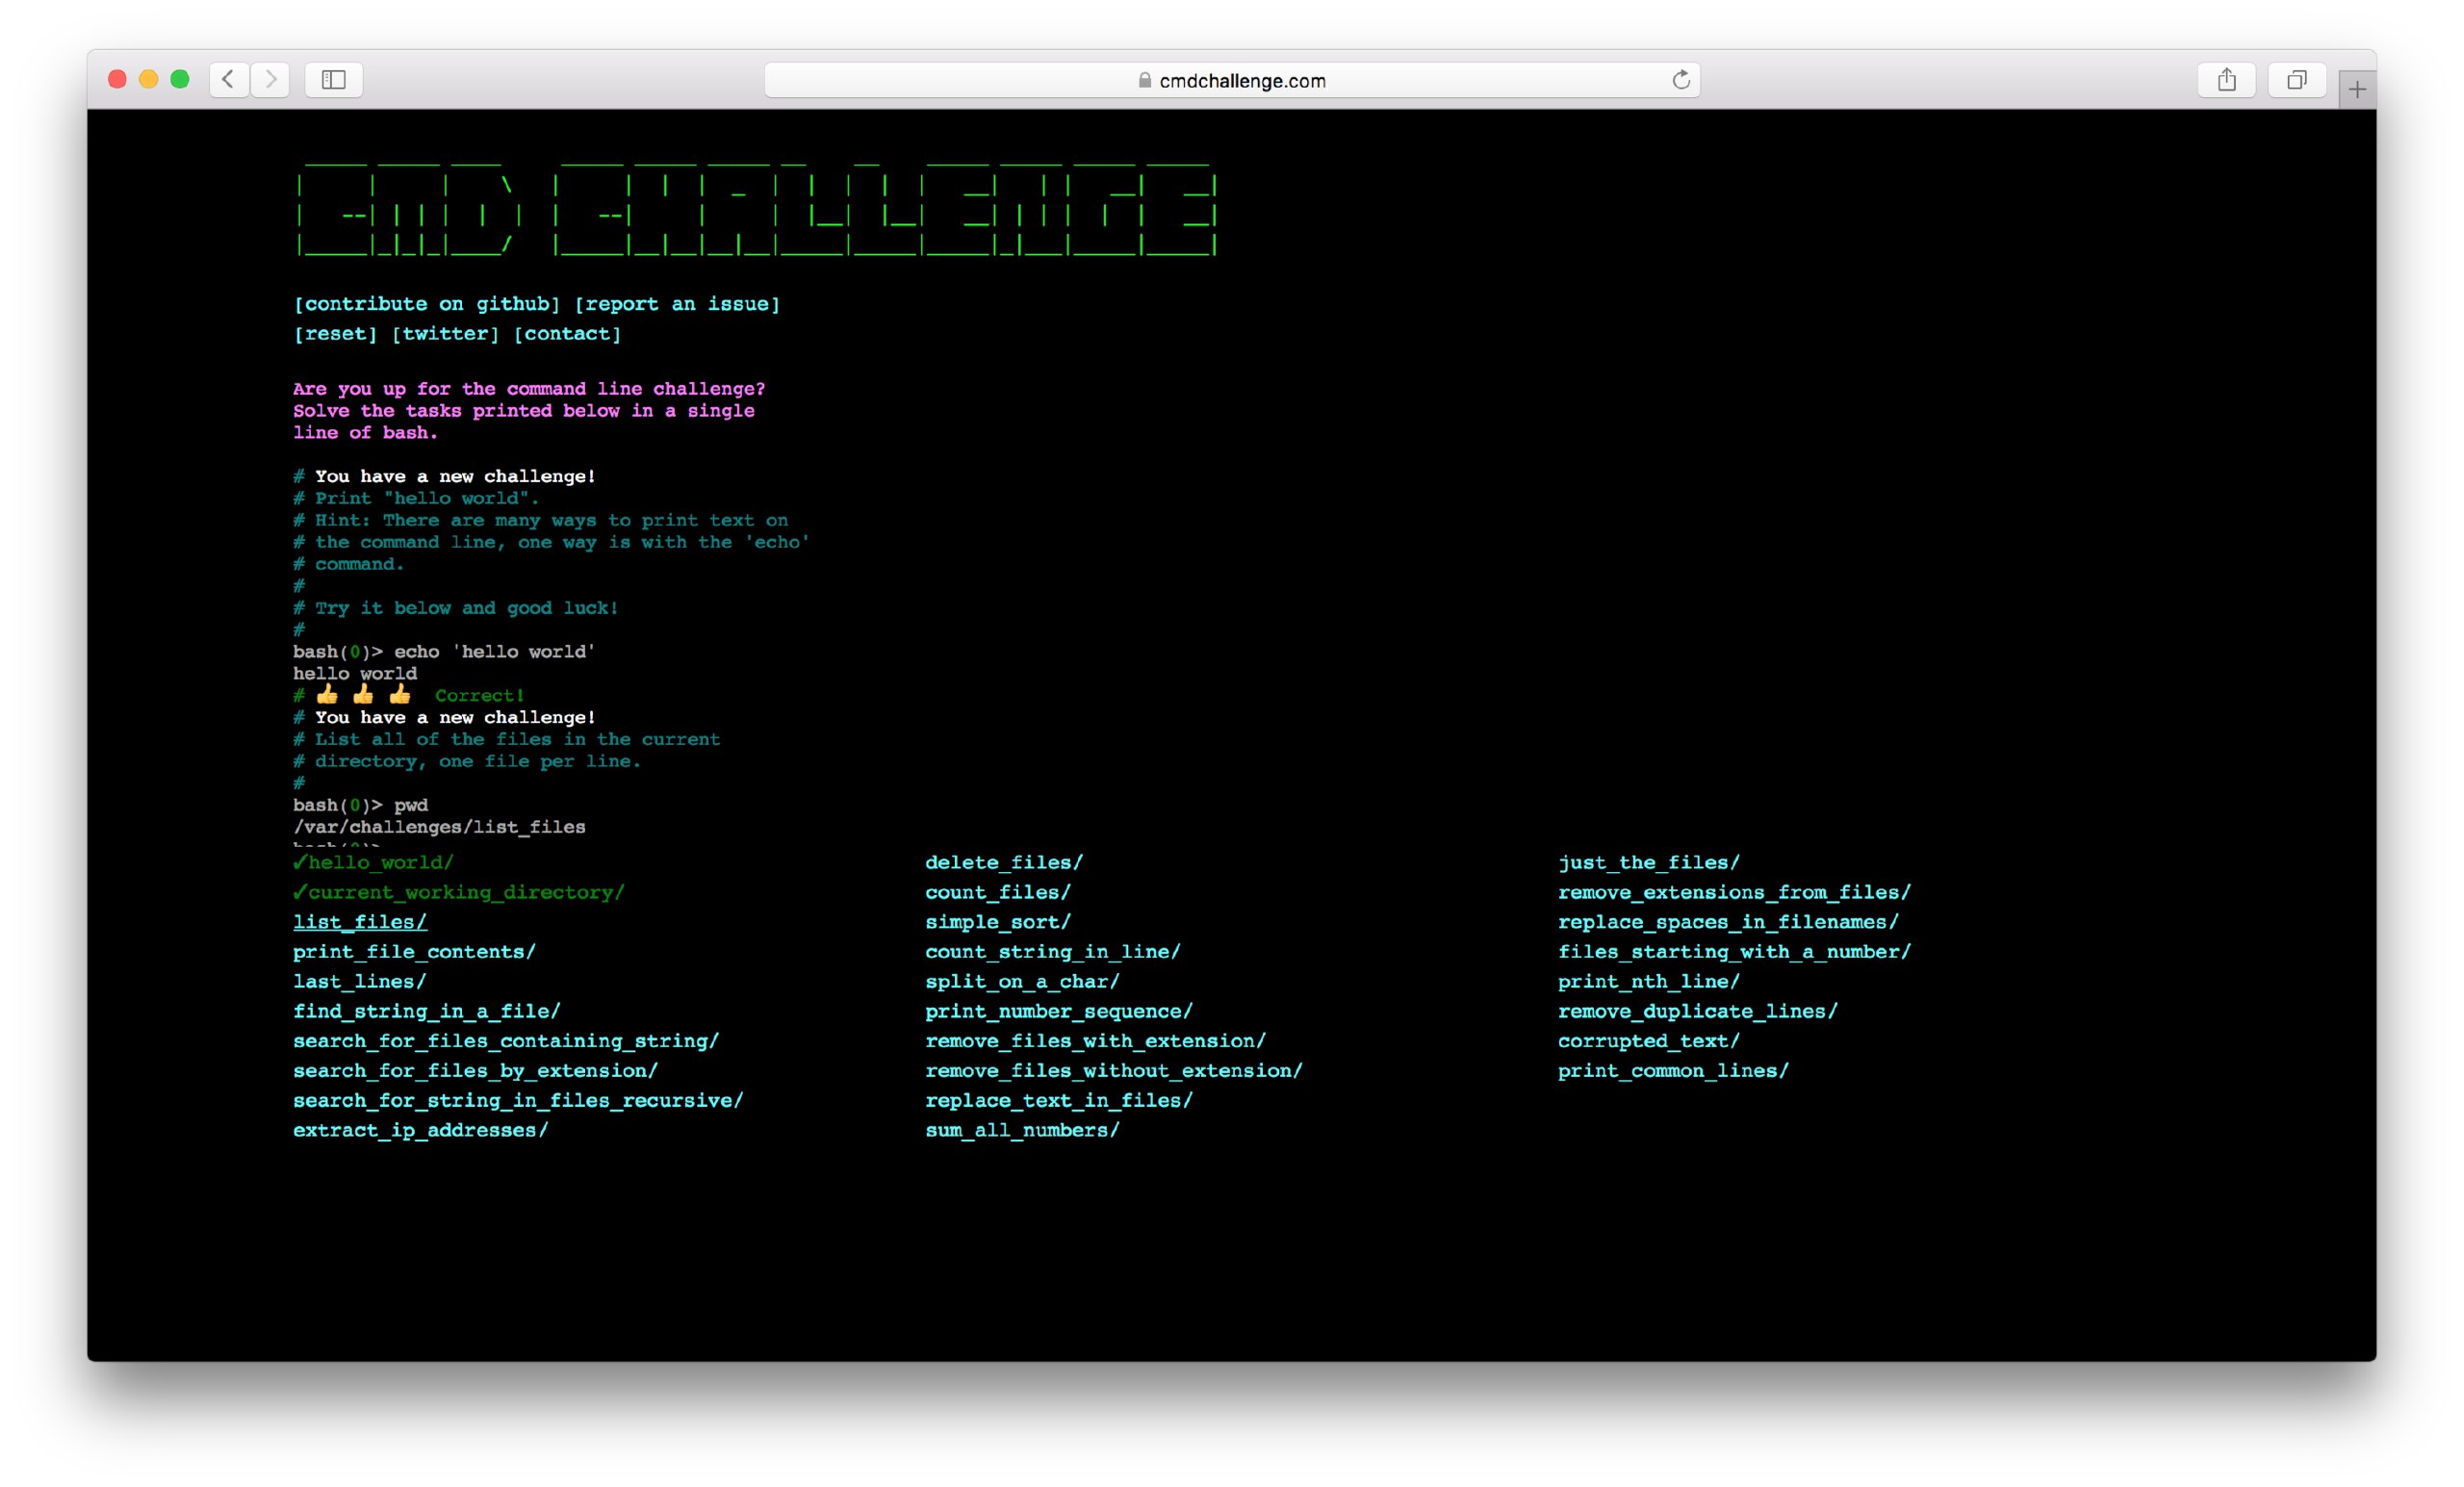Open count_string_in_line/ challenge
Viewport: 2464px width, 1487px height.
coord(1053,952)
